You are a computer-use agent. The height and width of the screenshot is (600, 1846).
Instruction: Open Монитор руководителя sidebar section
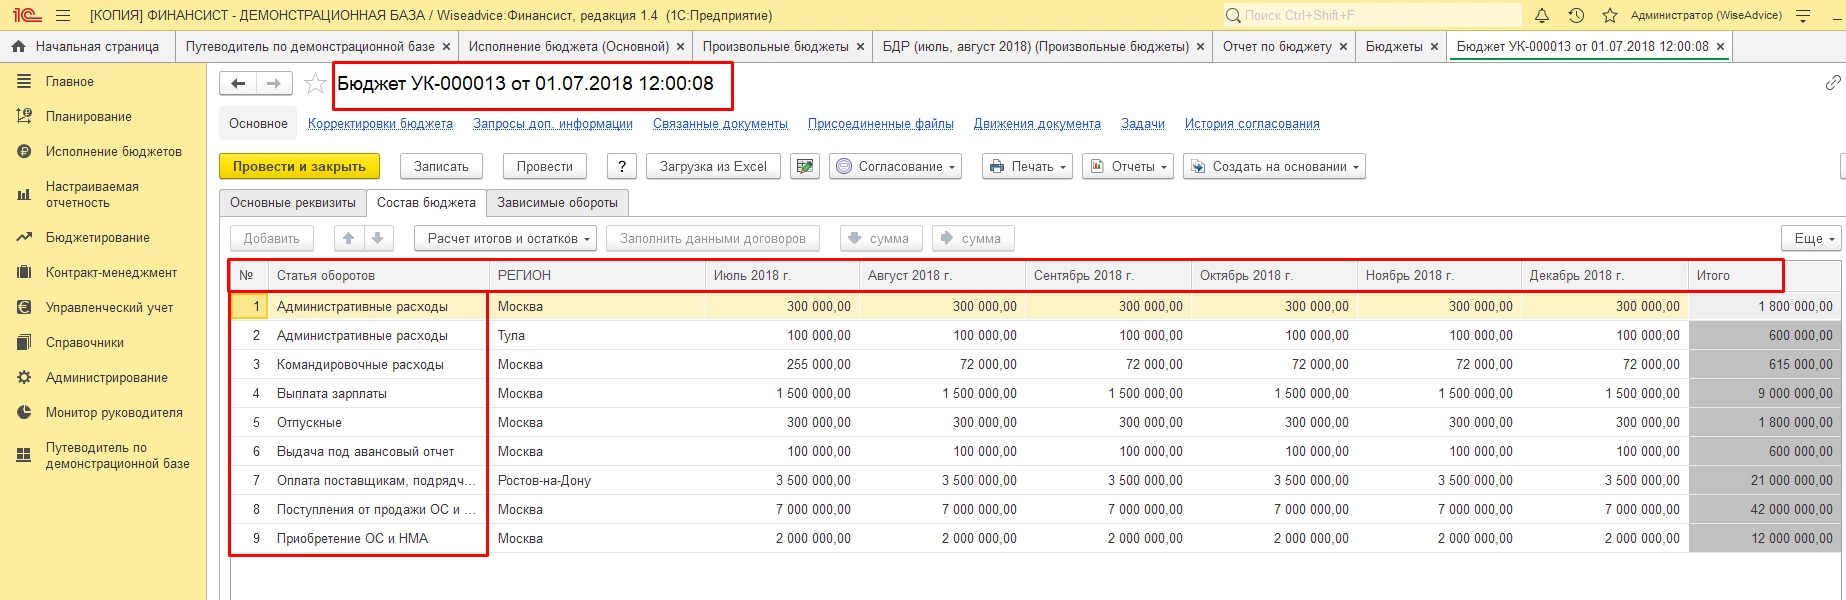(114, 413)
